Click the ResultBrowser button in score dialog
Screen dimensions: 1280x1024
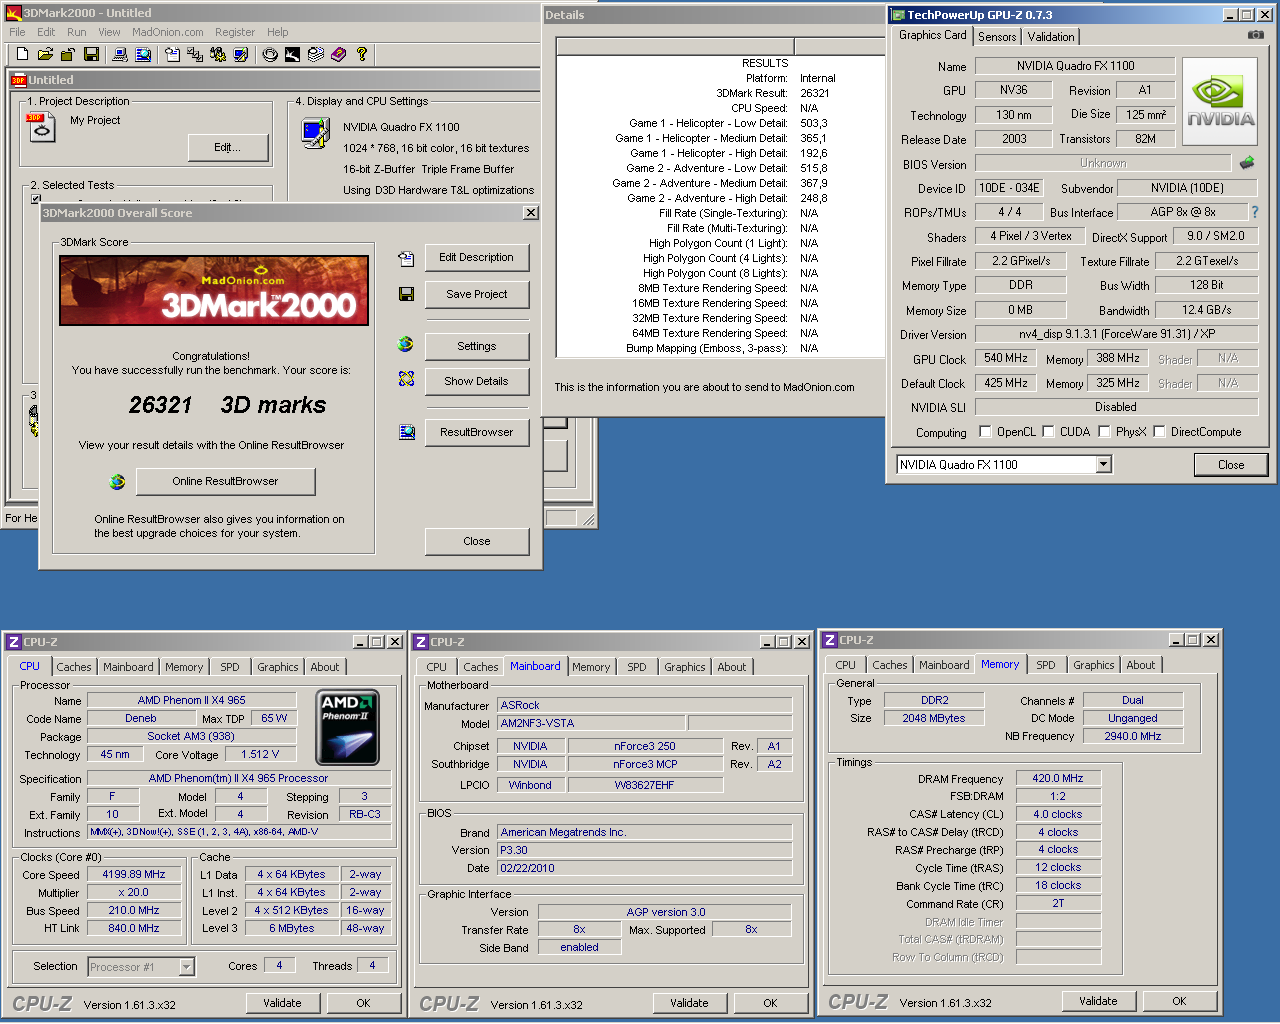(x=477, y=432)
